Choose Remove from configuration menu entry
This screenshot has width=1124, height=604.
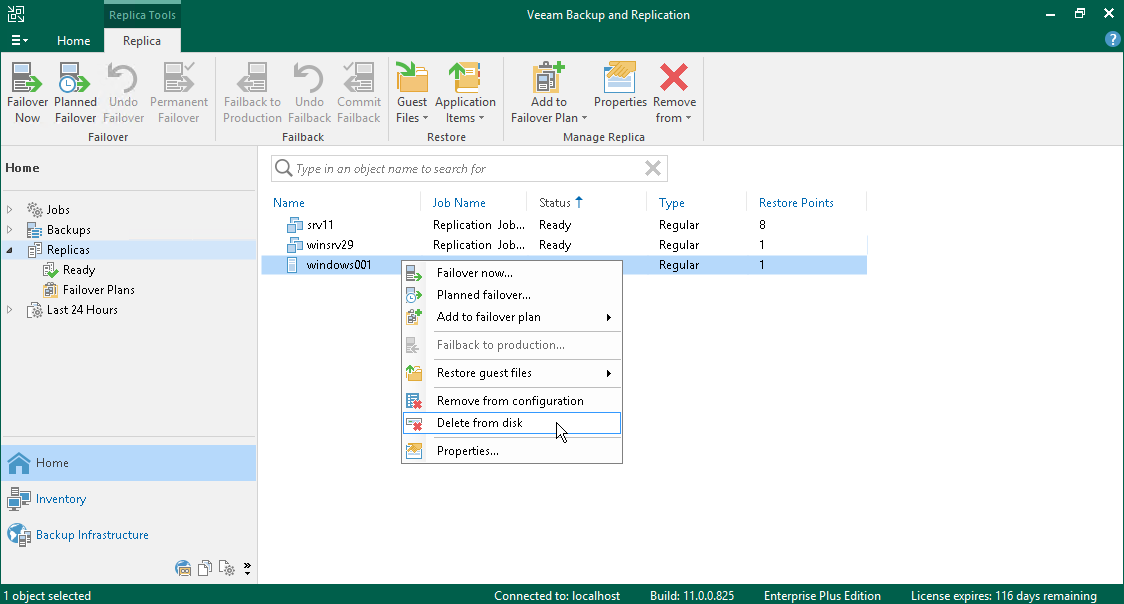512,401
